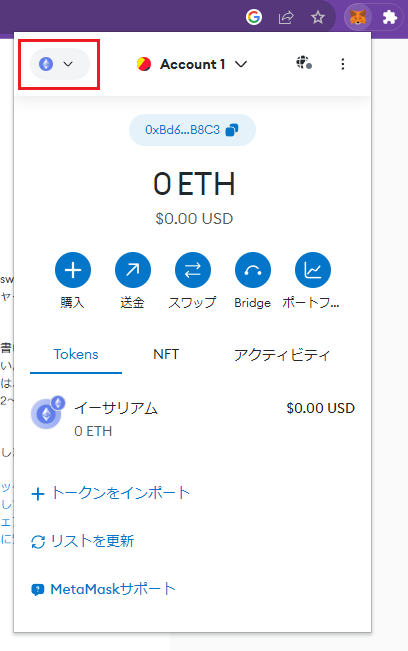408x651 pixels.
Task: Click the リストを更新 refresh link
Action: 83,541
